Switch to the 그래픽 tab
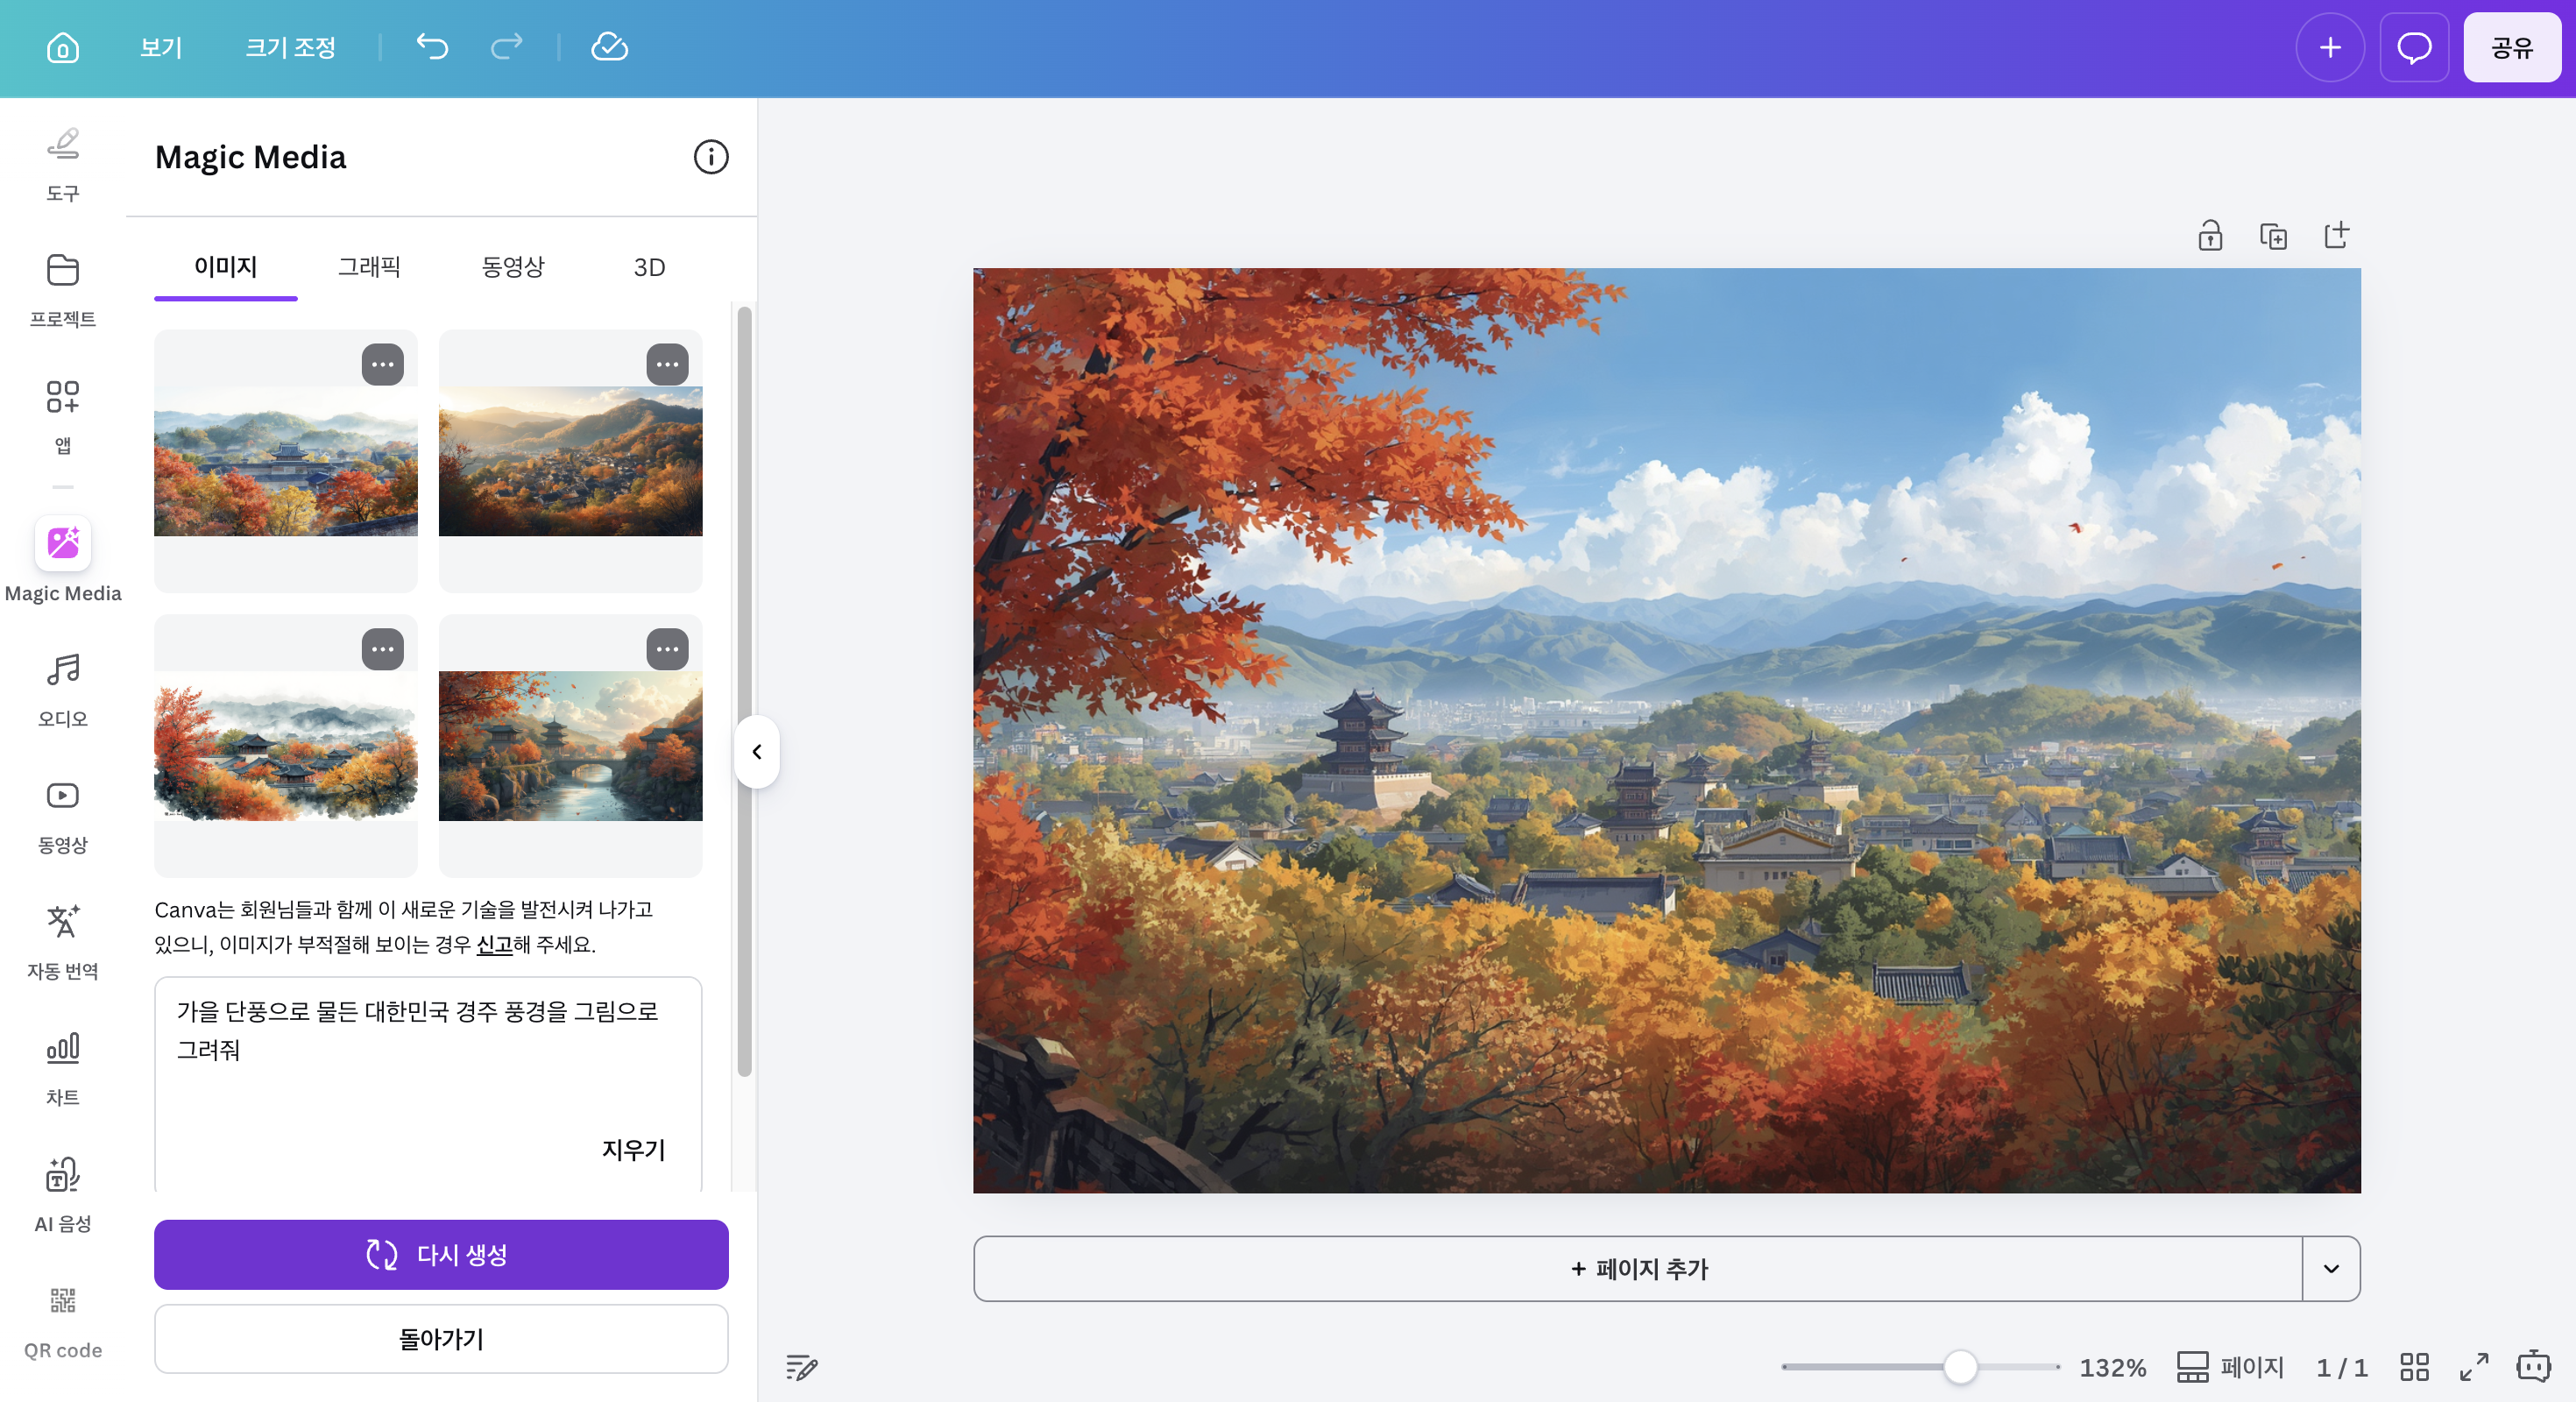Screen dimensions: 2576x1402 coord(368,266)
